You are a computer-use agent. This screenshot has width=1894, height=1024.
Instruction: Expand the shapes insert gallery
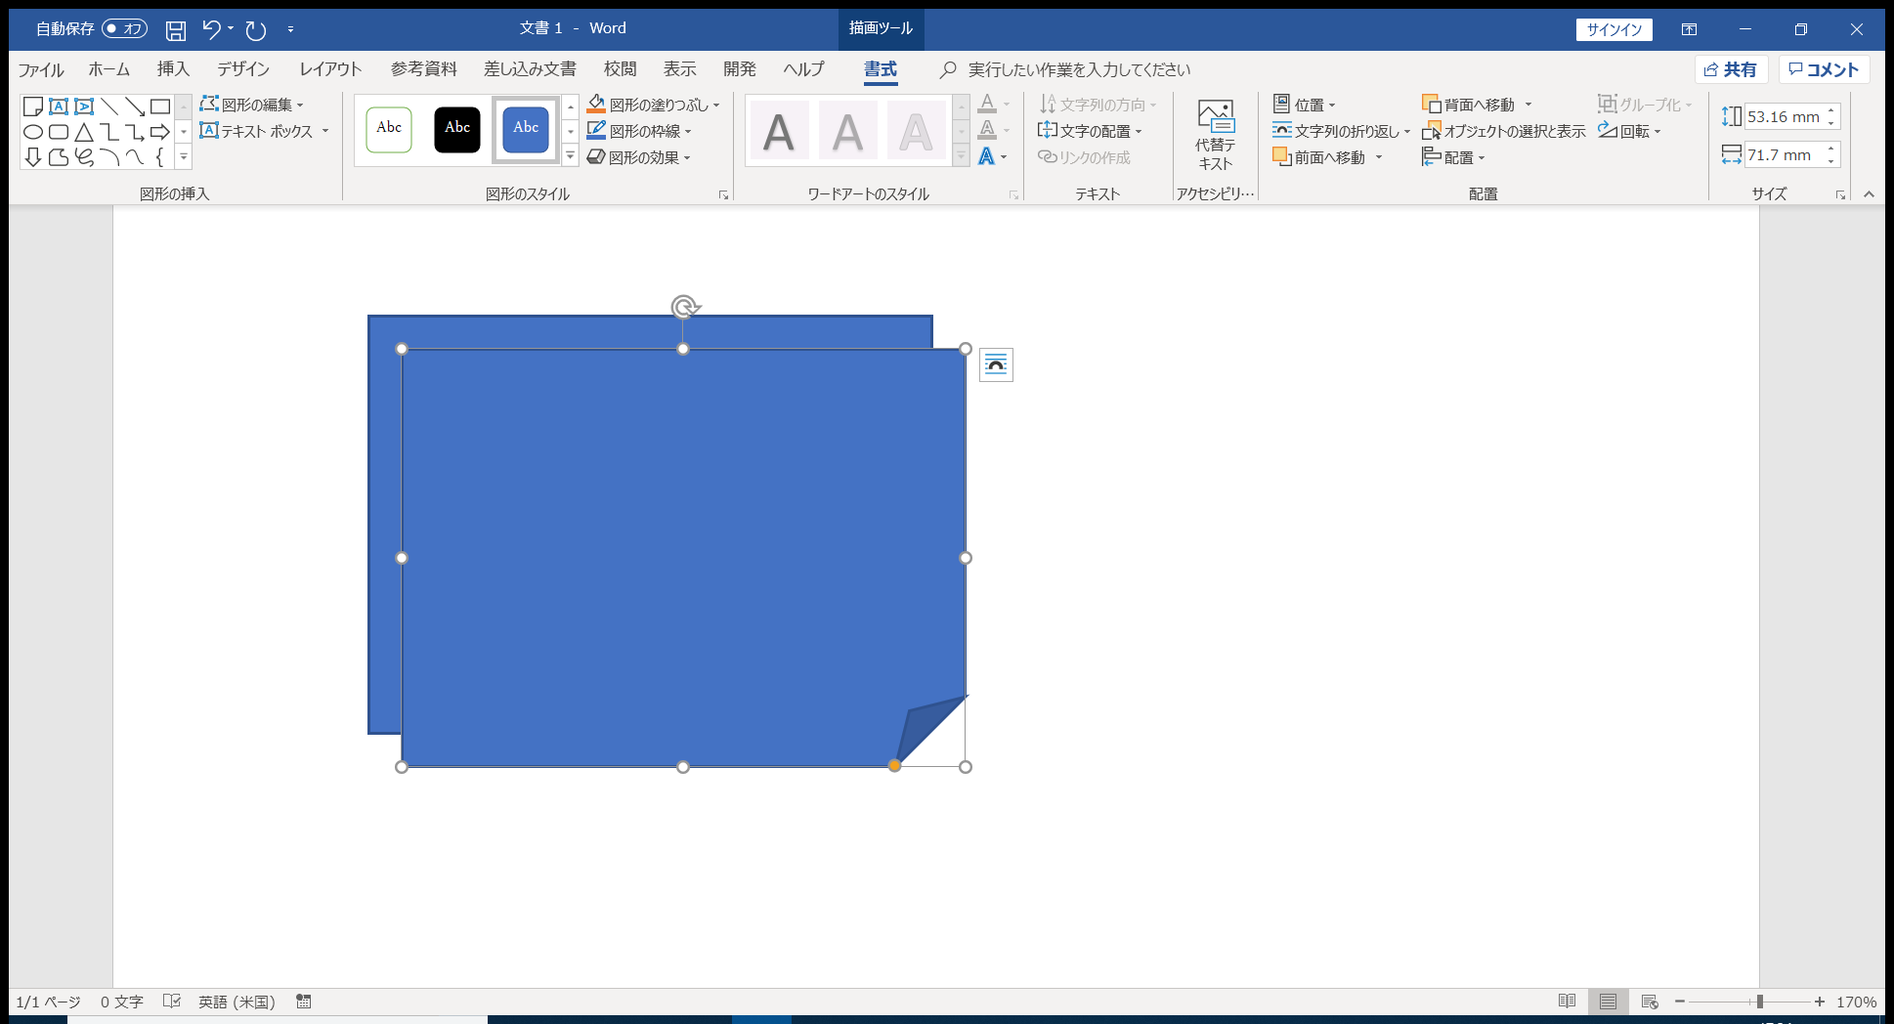(x=183, y=157)
